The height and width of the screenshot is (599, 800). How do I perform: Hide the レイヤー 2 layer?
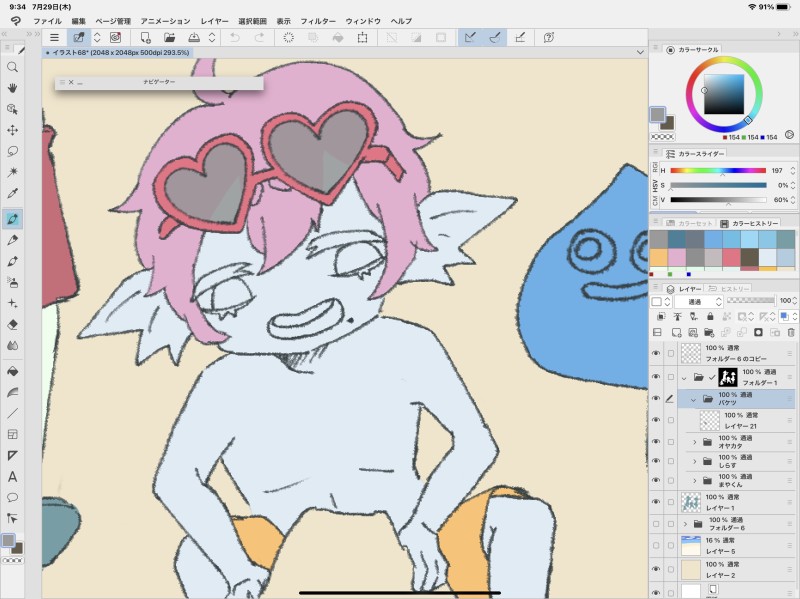656,569
